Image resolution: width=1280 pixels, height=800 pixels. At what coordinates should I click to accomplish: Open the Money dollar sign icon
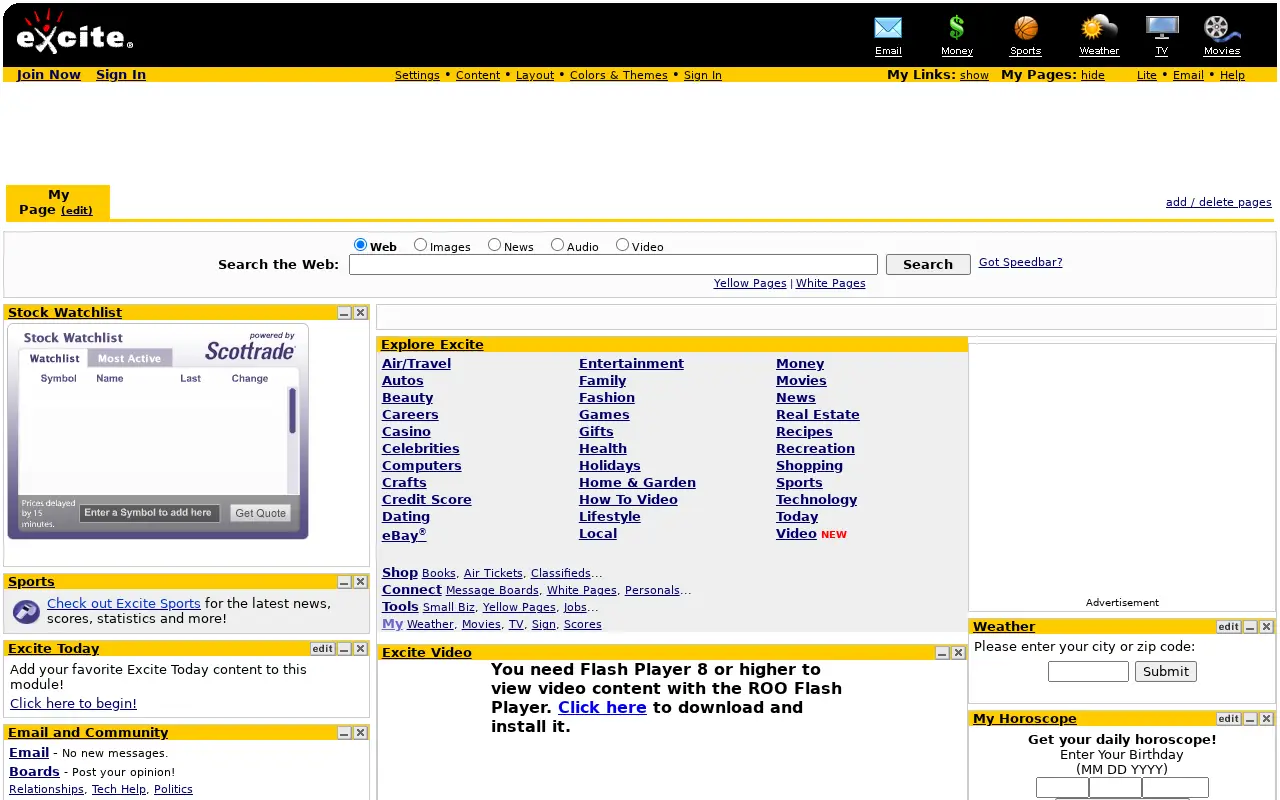click(957, 28)
